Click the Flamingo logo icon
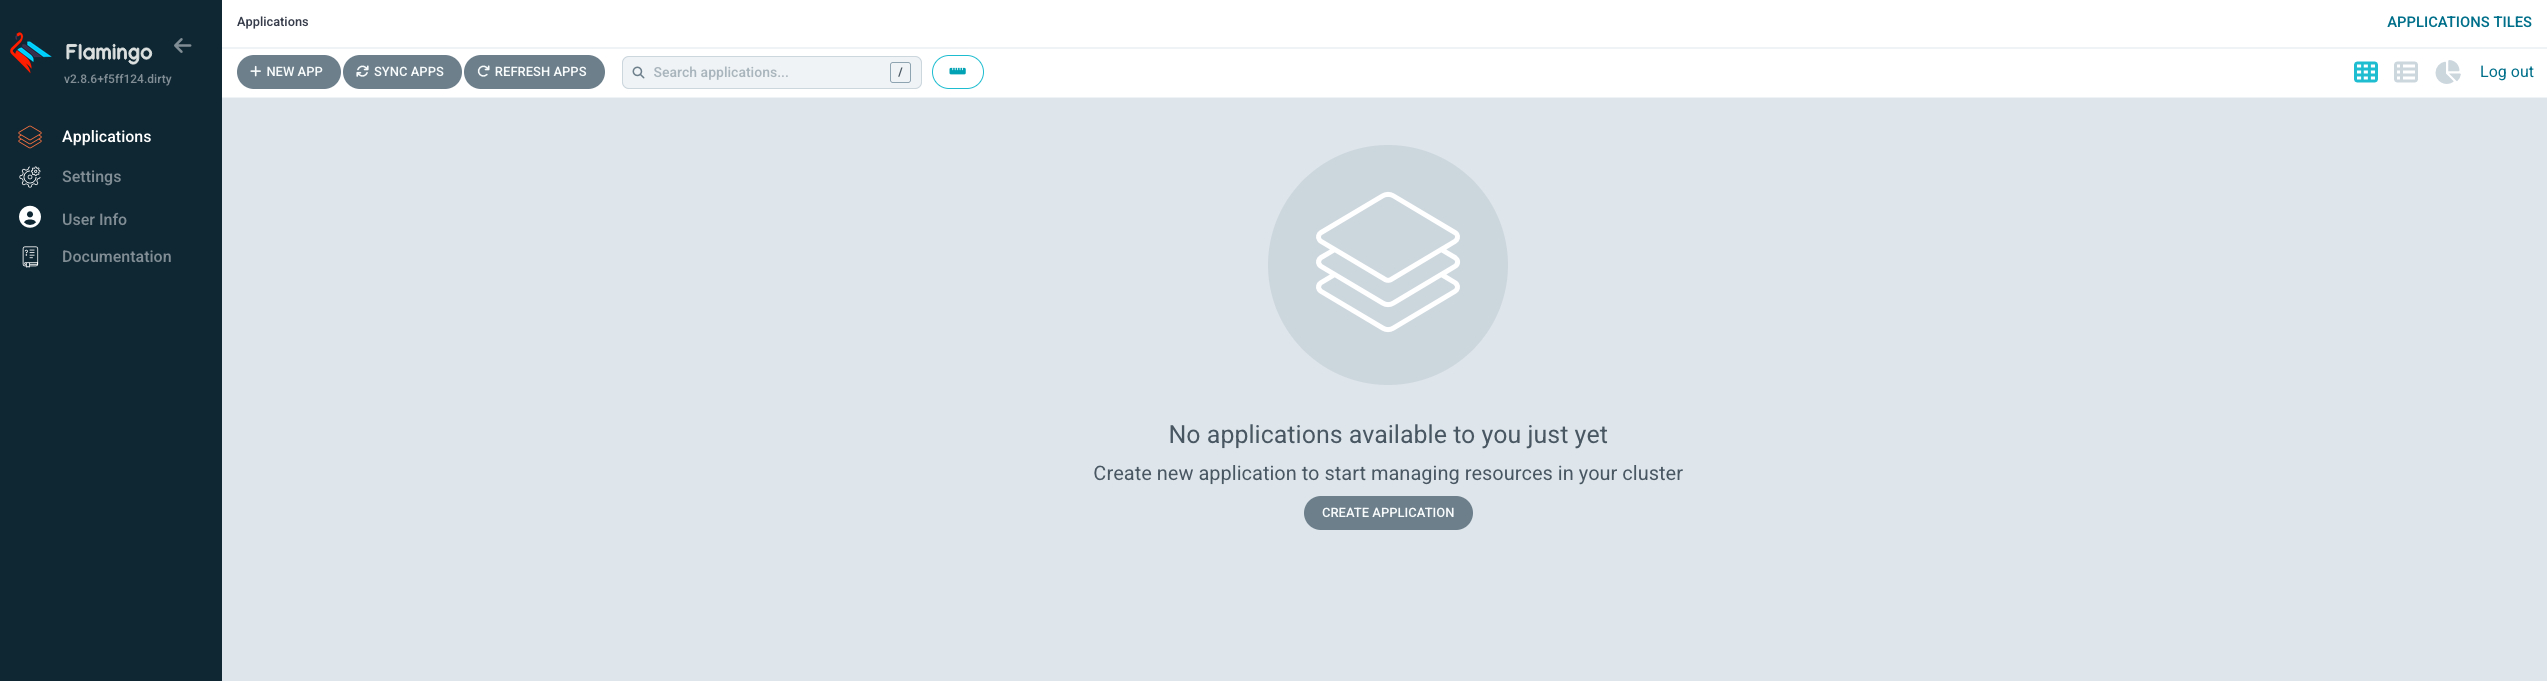 29,52
